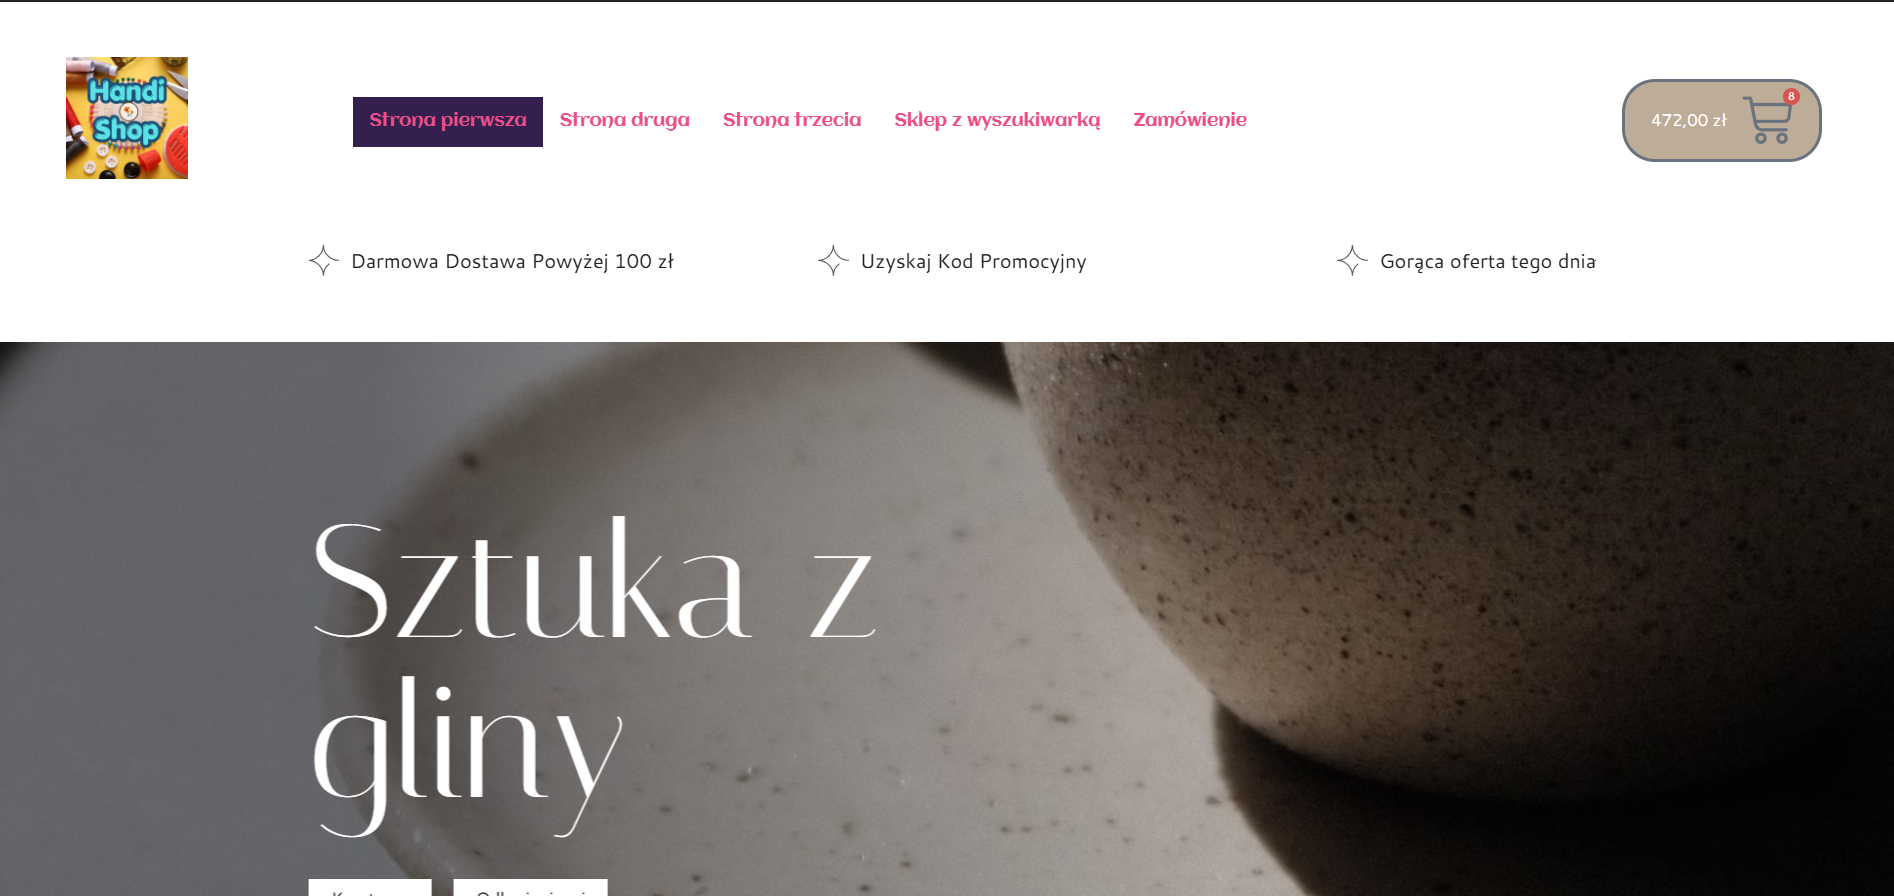Open the Strona pierwsza menu item
The image size is (1894, 896).
point(448,121)
